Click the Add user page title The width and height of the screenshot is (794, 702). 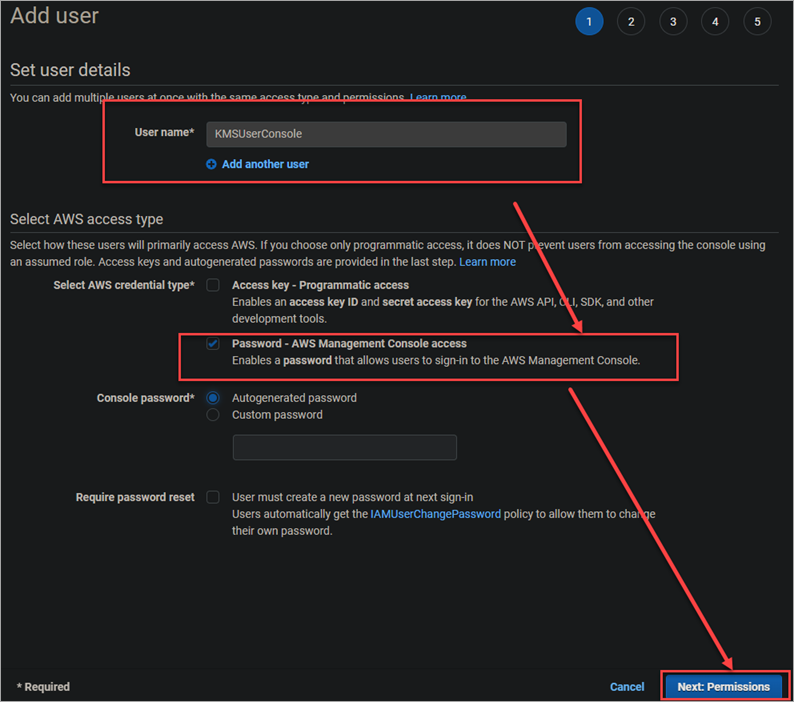(55, 16)
